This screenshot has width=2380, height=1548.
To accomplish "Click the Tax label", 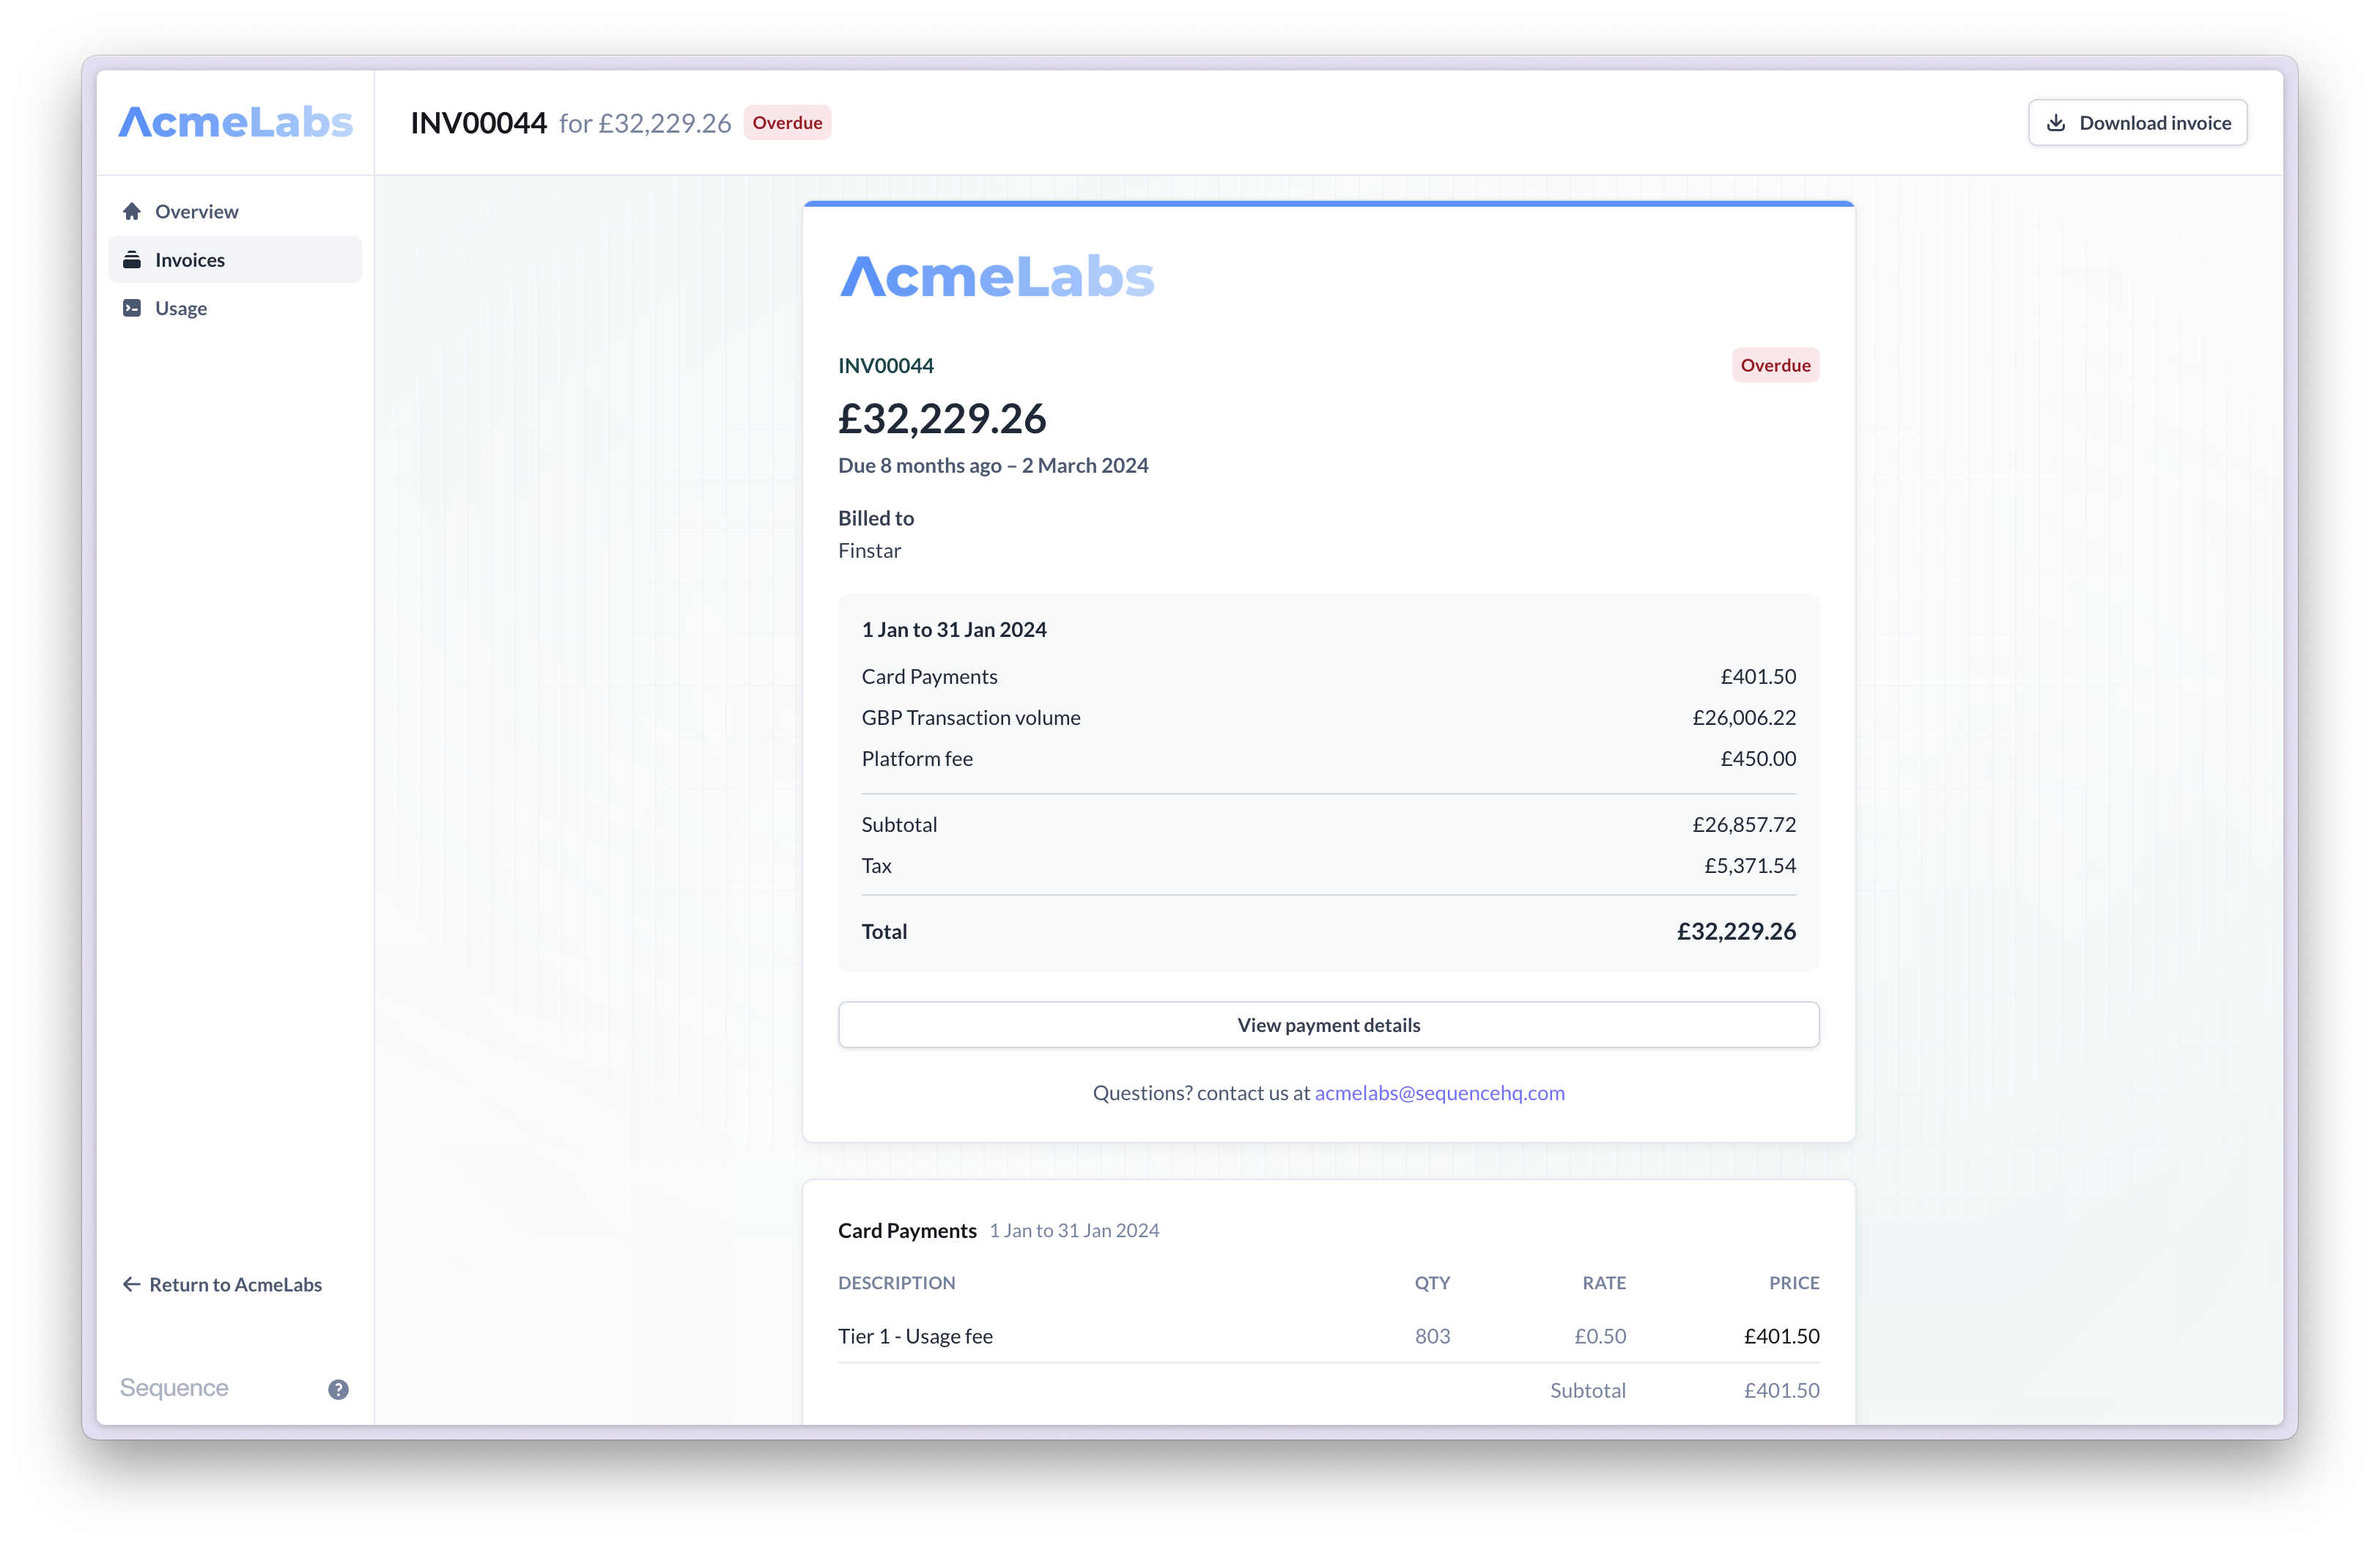I will 876,866.
